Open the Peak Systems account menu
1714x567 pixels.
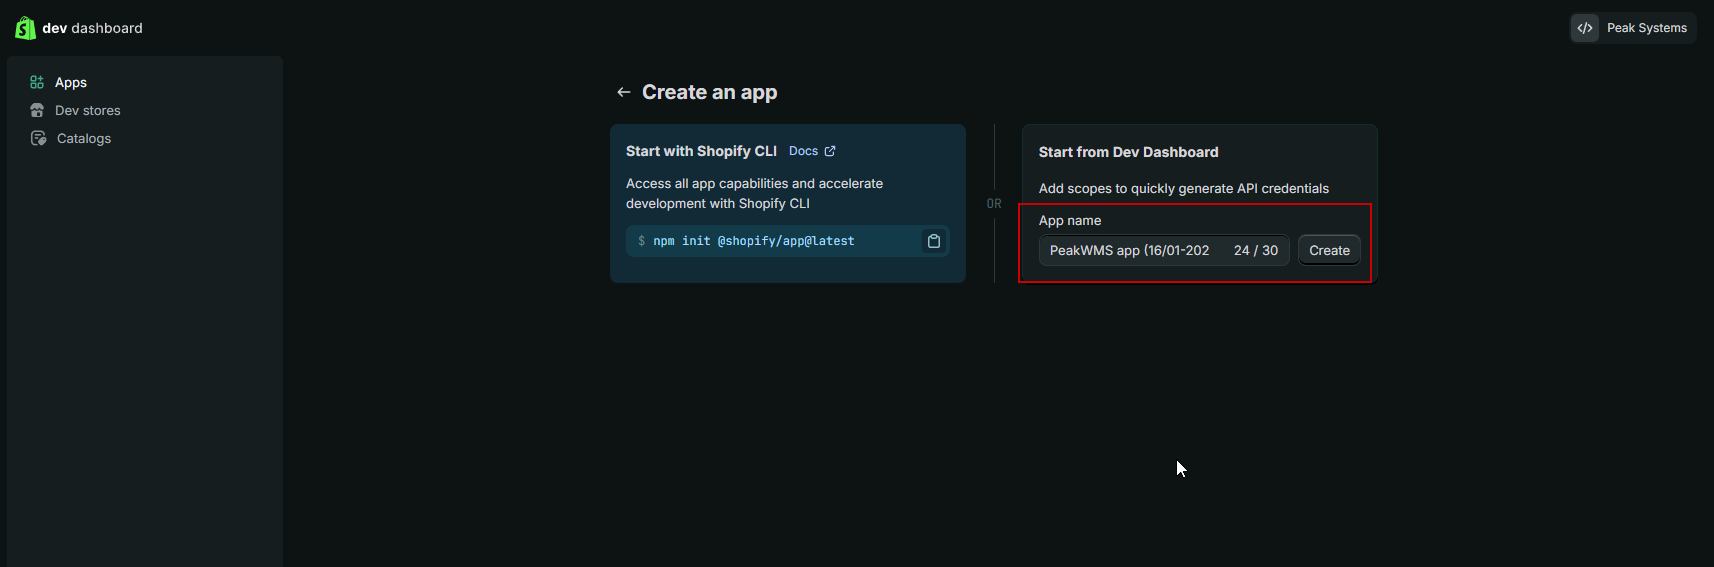pyautogui.click(x=1633, y=28)
